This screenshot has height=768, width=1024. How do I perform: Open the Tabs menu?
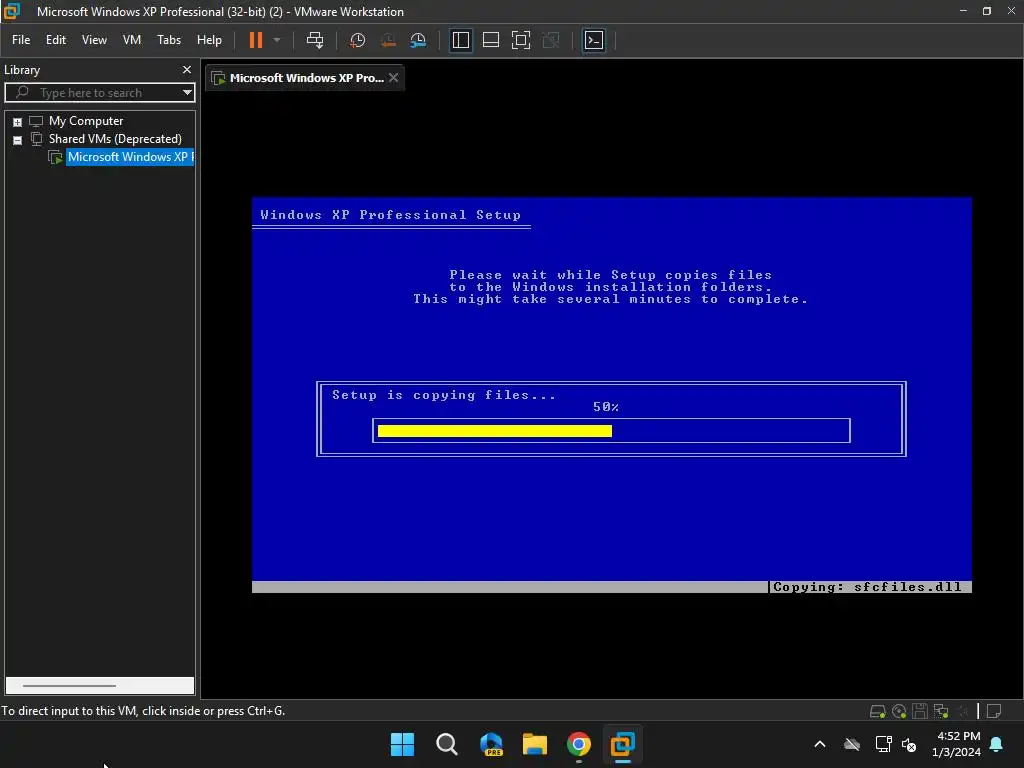168,40
